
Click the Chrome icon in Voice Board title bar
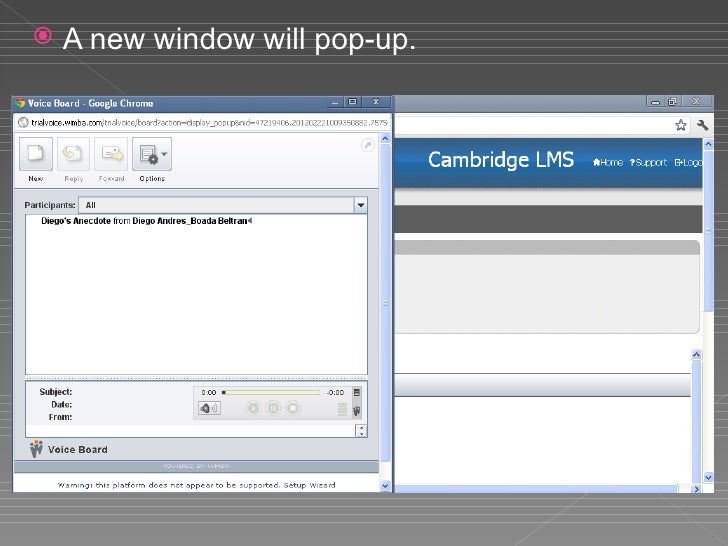[x=20, y=103]
